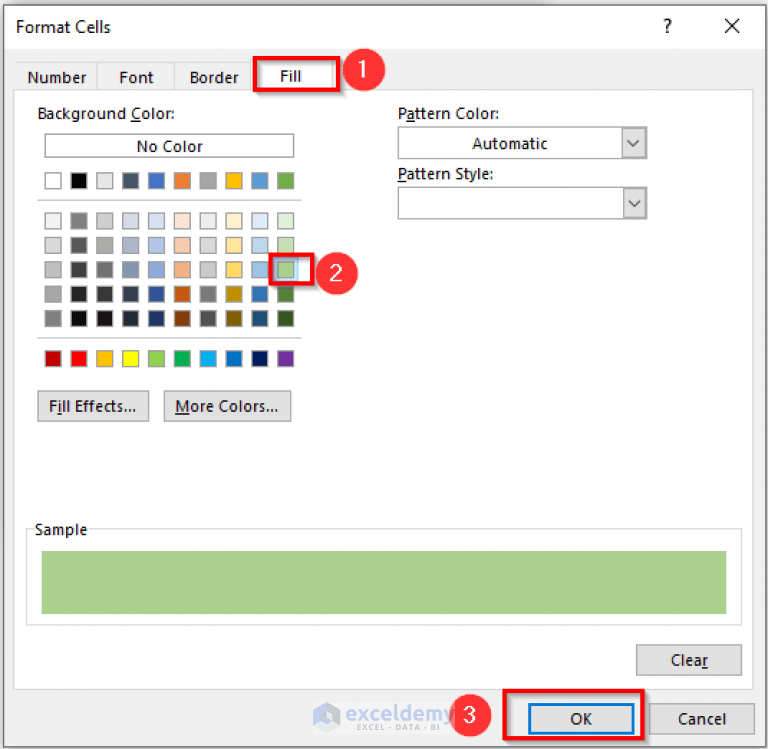Confirm with the OK button
The image size is (768, 749).
[581, 719]
